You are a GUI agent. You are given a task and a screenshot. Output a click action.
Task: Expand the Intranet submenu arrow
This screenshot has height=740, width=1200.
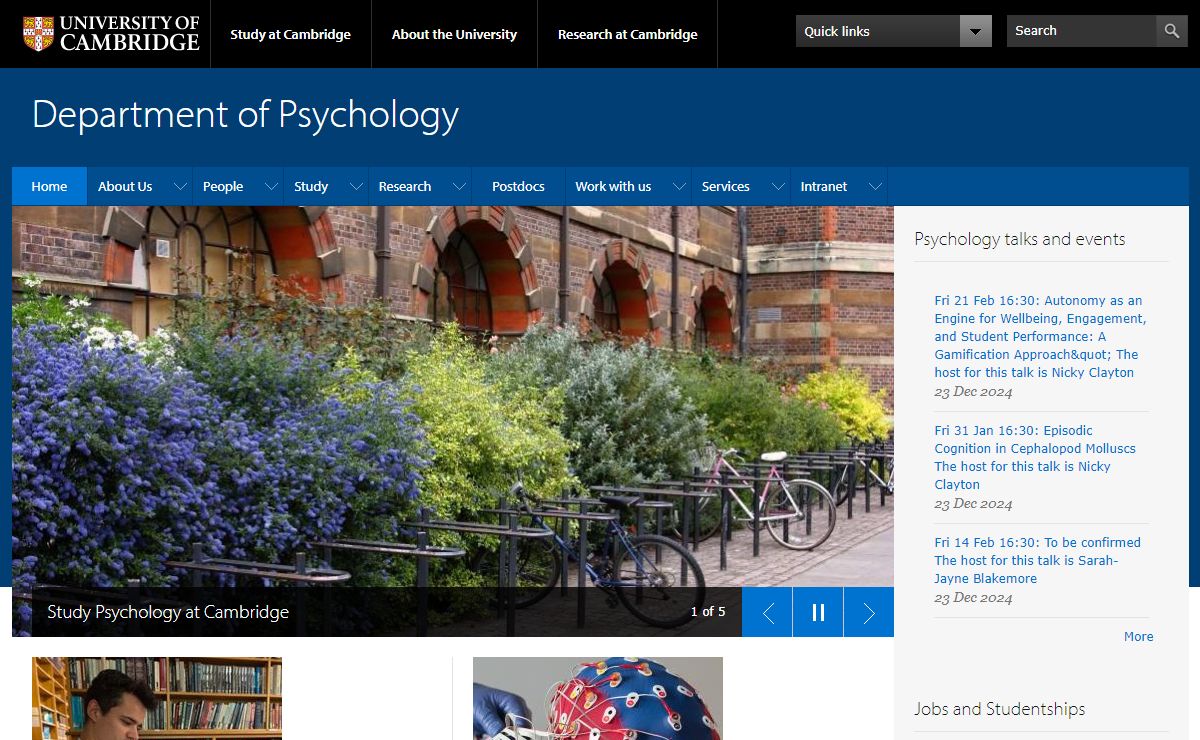(875, 186)
